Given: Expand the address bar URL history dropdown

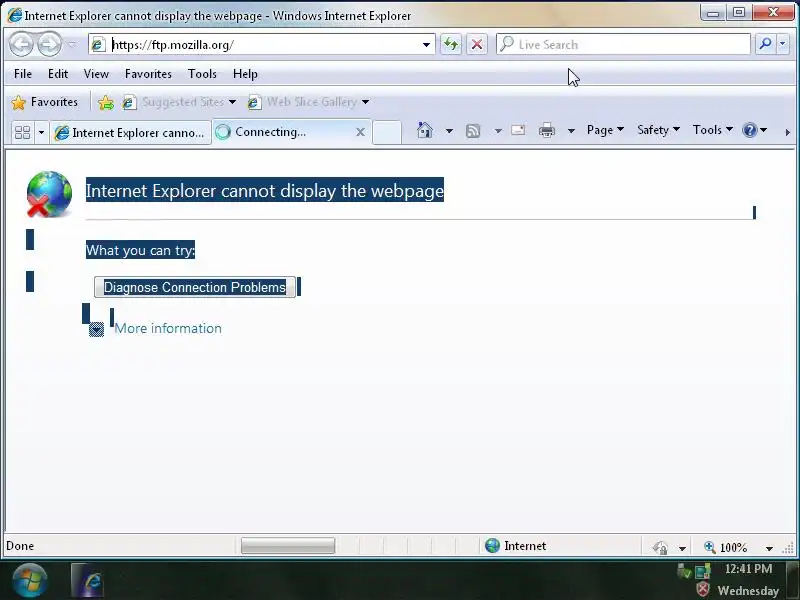Looking at the screenshot, I should point(427,45).
